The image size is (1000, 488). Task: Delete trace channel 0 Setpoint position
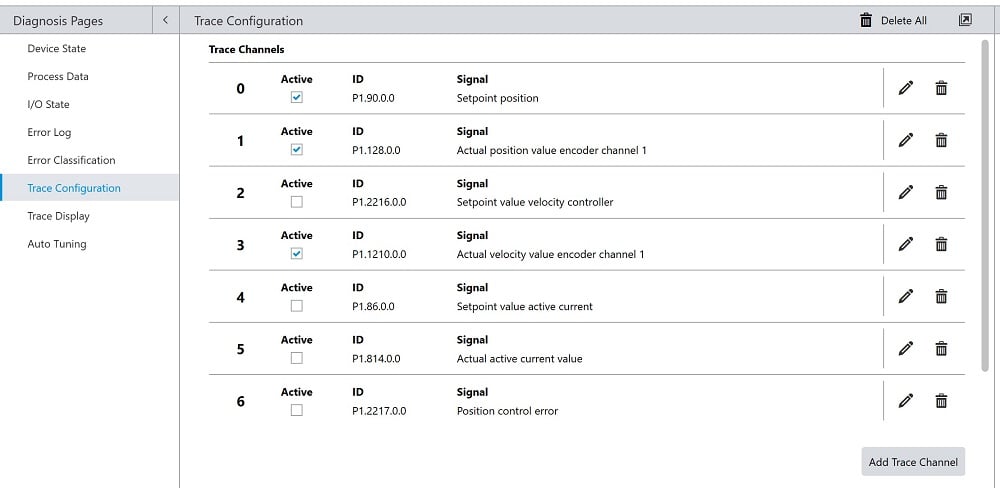pyautogui.click(x=941, y=88)
